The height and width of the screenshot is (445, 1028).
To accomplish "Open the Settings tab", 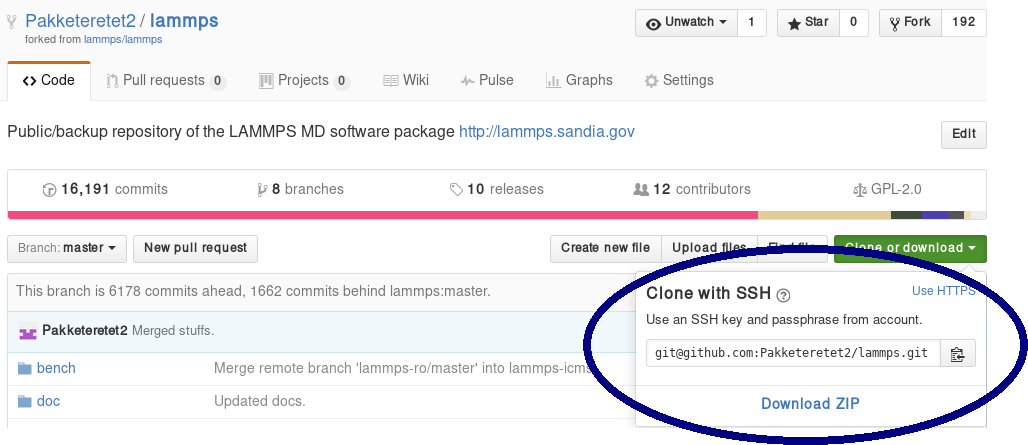I will pos(679,80).
